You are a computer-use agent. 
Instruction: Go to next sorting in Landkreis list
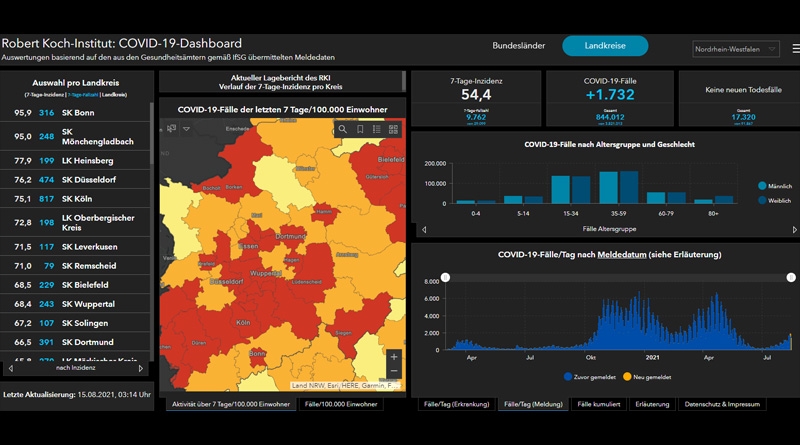tap(141, 368)
